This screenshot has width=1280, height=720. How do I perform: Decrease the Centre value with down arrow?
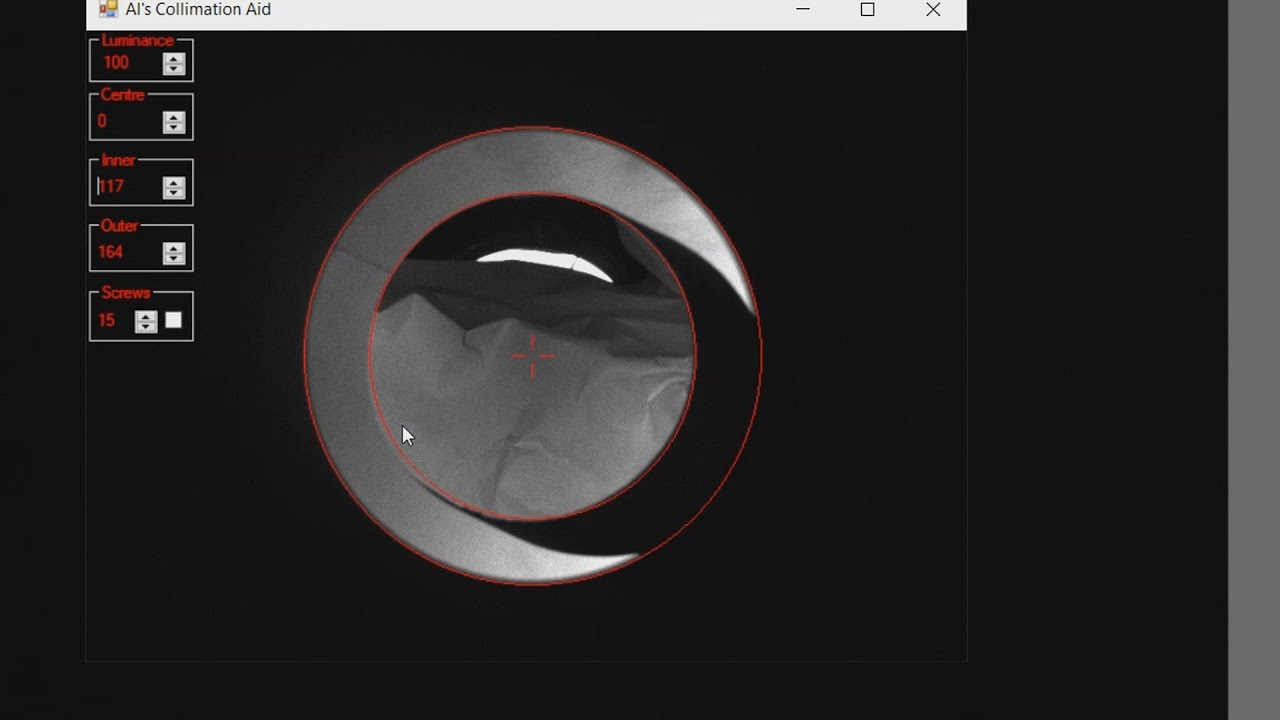(174, 128)
